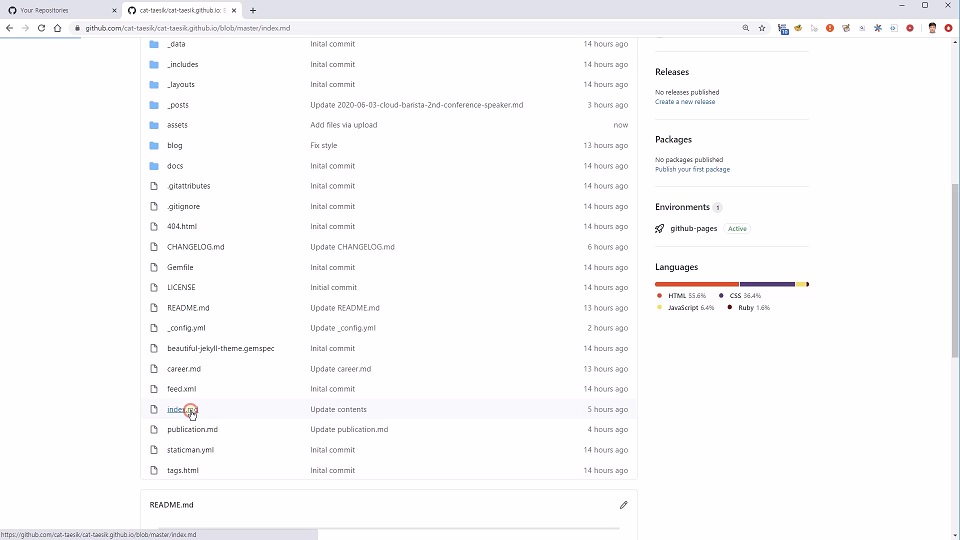Click 'Publish your first package' link
This screenshot has width=960, height=540.
[692, 169]
